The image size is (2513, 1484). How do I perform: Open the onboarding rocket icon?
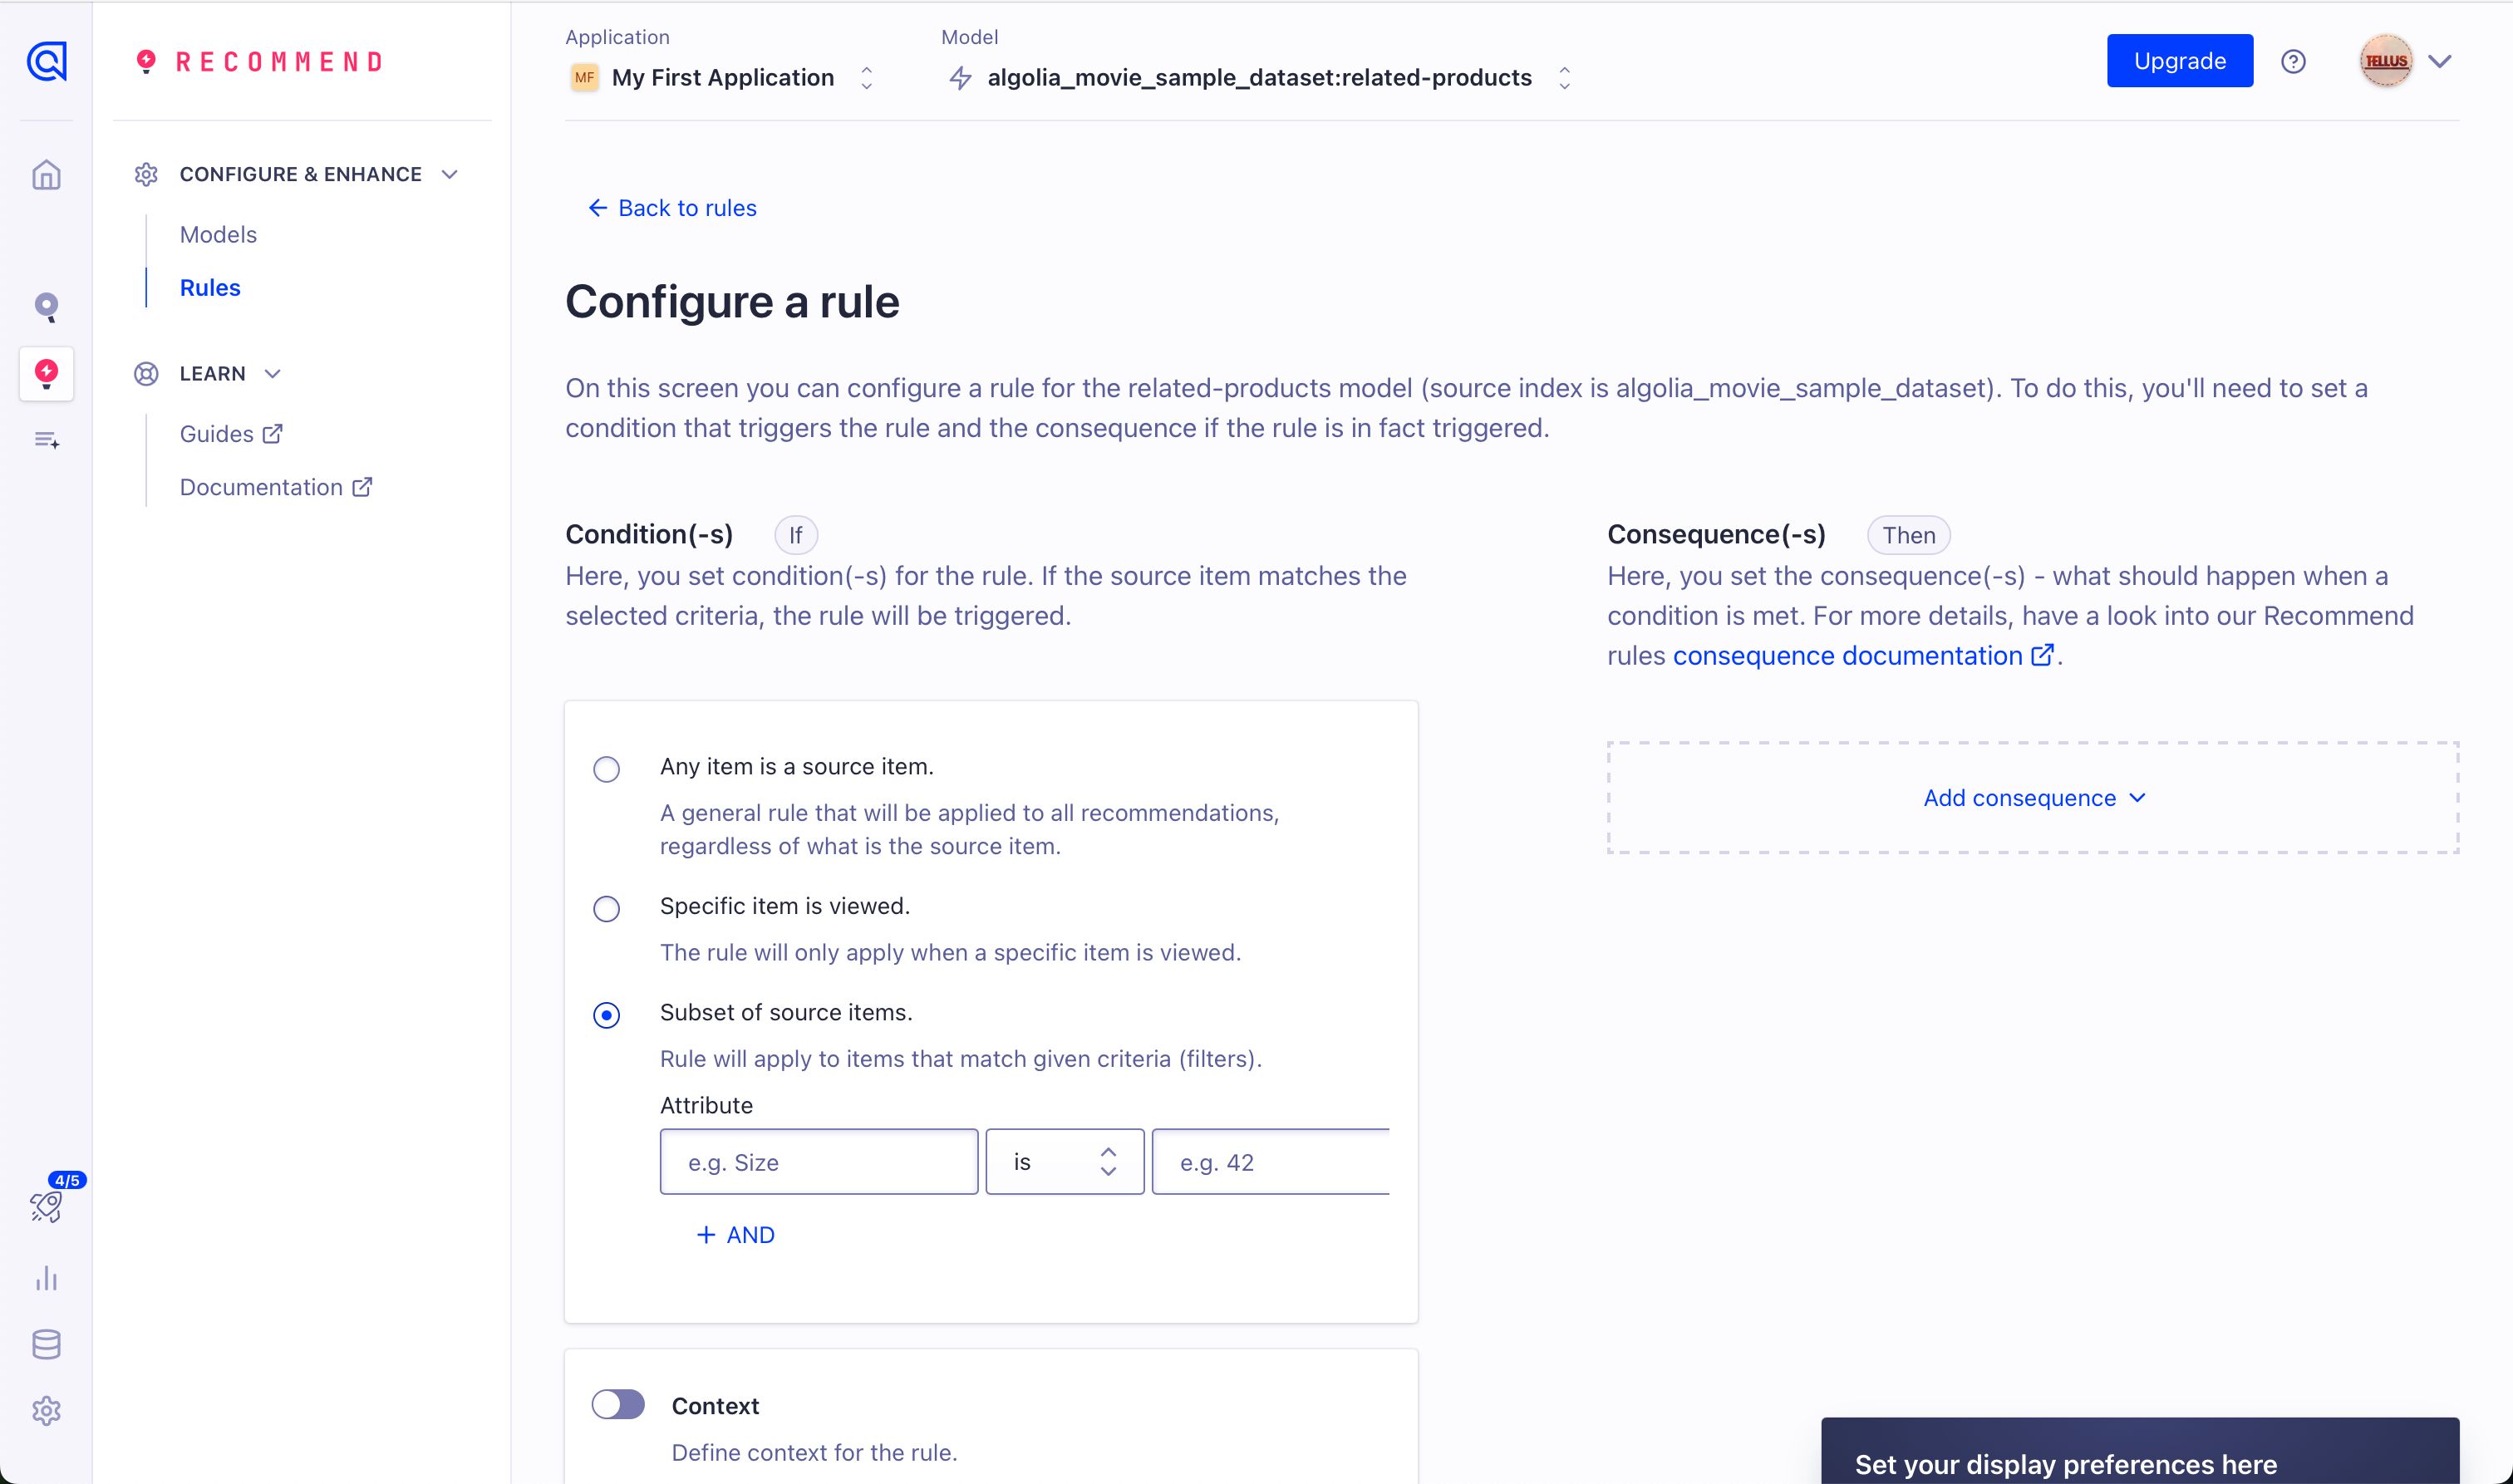click(46, 1206)
